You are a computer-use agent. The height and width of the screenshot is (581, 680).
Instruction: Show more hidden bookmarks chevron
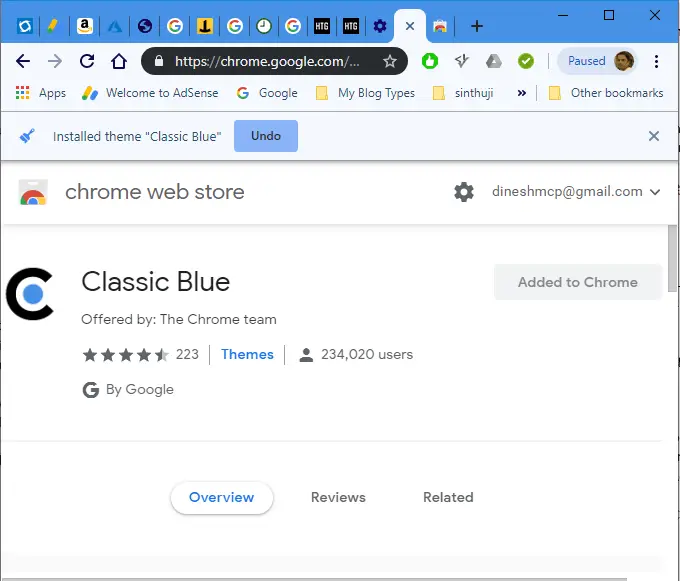[x=522, y=93]
